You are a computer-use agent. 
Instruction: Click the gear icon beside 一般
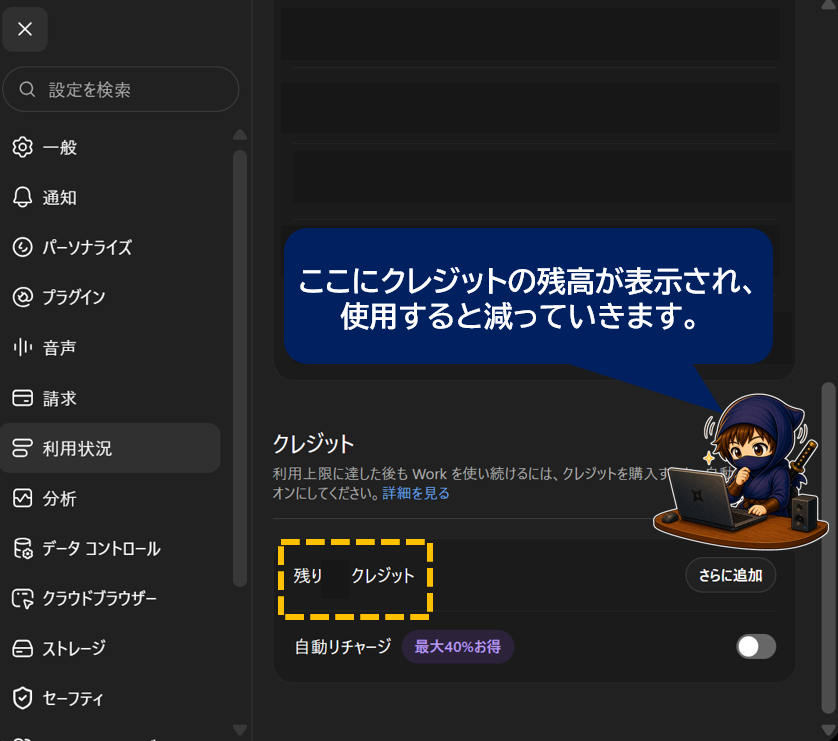22,147
